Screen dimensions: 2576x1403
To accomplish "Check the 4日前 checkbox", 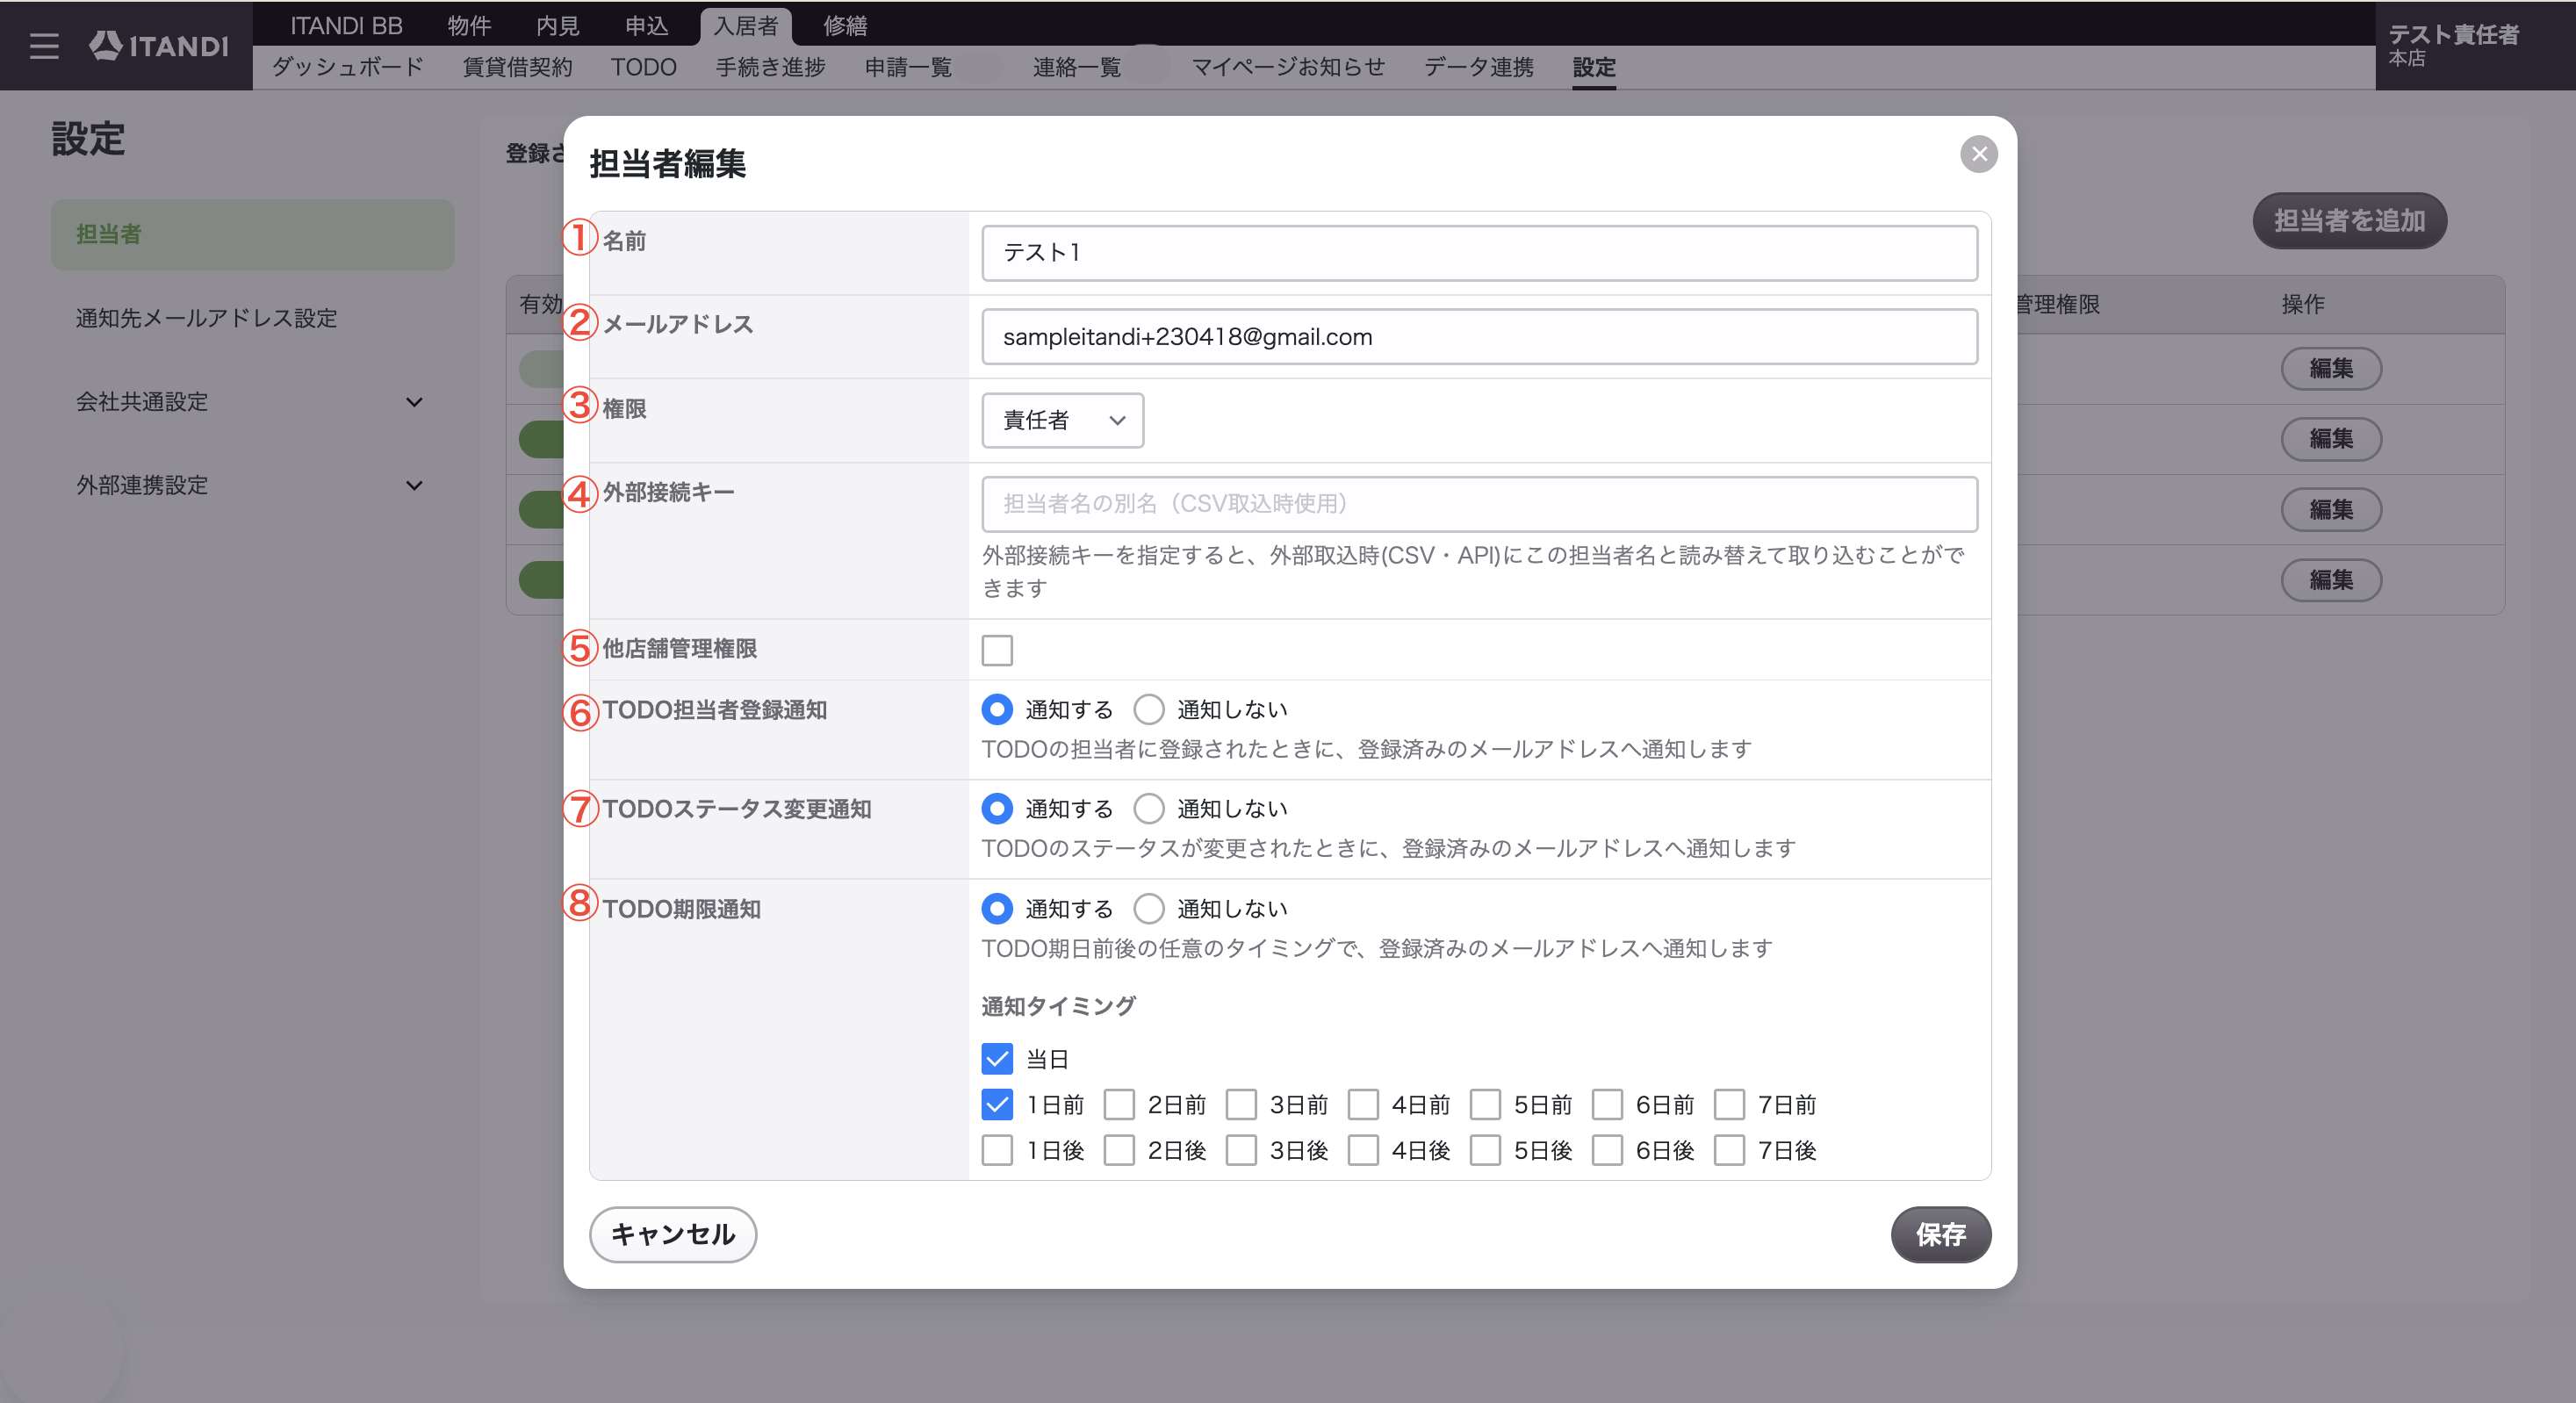I will pyautogui.click(x=1363, y=1105).
